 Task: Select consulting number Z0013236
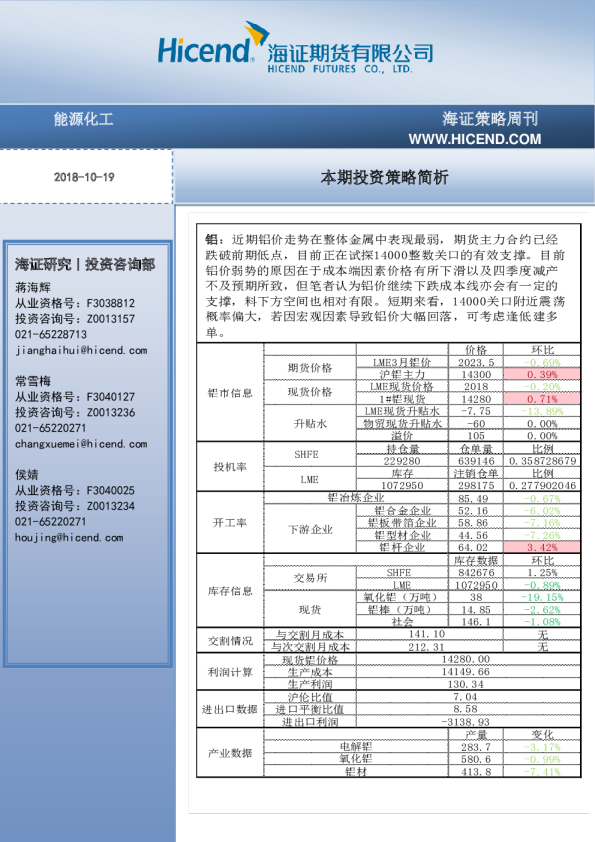(111, 412)
